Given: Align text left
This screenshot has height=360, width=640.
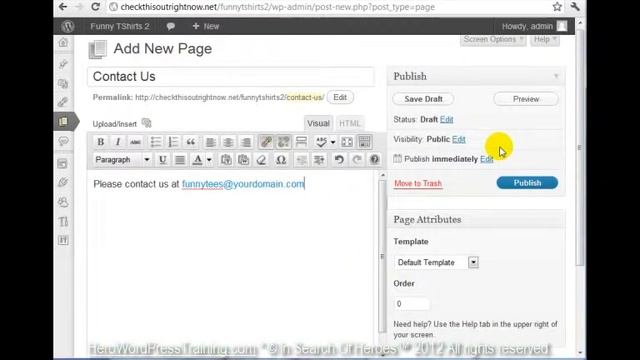Looking at the screenshot, I should point(211,142).
